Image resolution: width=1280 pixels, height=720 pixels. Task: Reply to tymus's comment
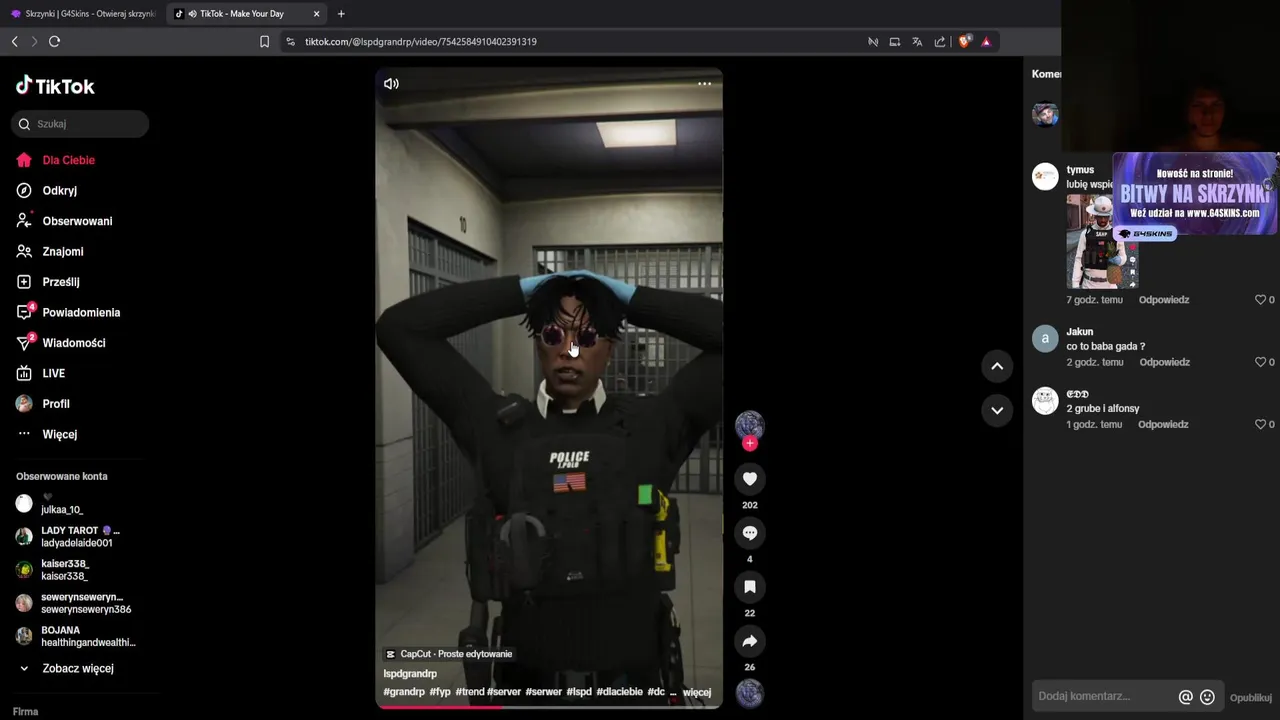pyautogui.click(x=1164, y=300)
